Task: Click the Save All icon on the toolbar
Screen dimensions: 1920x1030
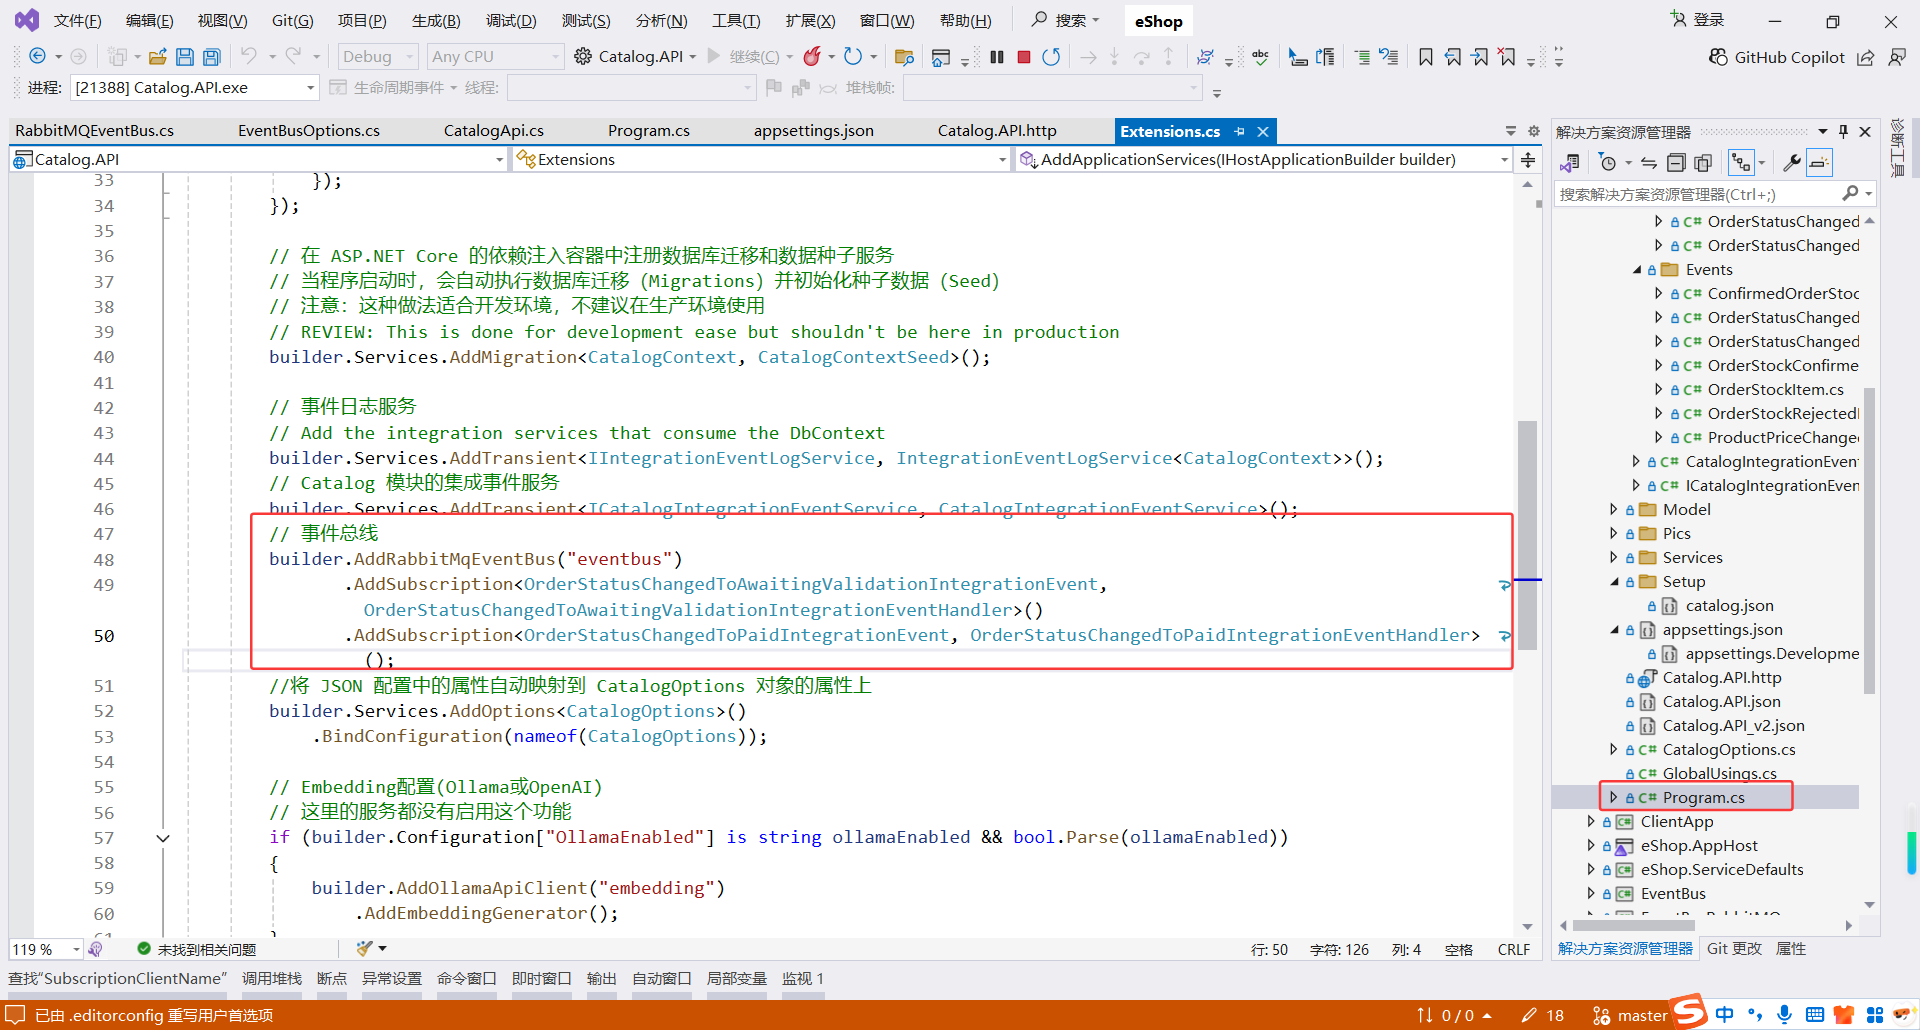Action: [211, 57]
